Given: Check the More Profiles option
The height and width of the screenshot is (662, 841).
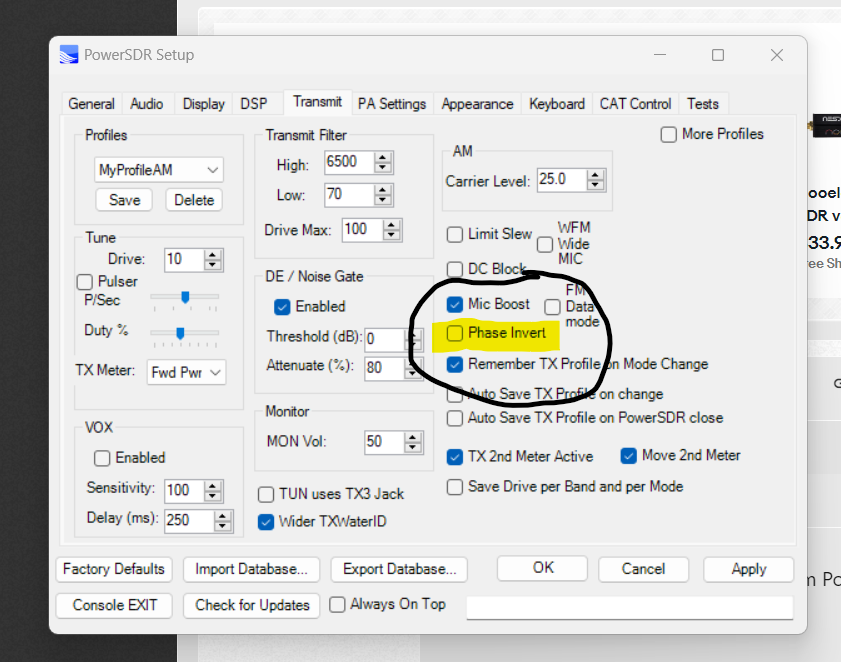Looking at the screenshot, I should pyautogui.click(x=669, y=134).
